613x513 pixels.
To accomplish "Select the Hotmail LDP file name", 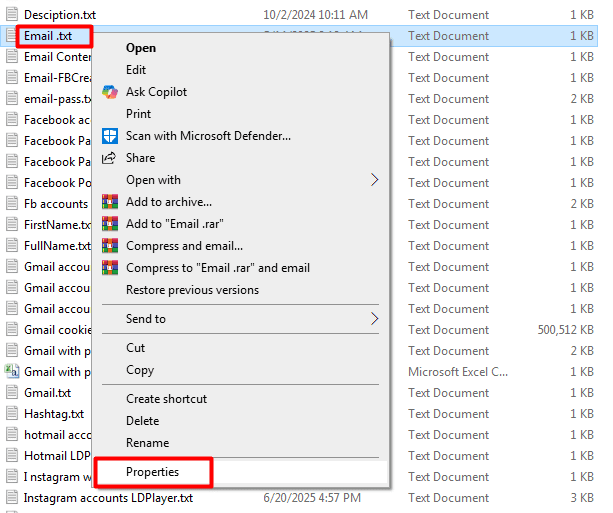I will pyautogui.click(x=57, y=456).
